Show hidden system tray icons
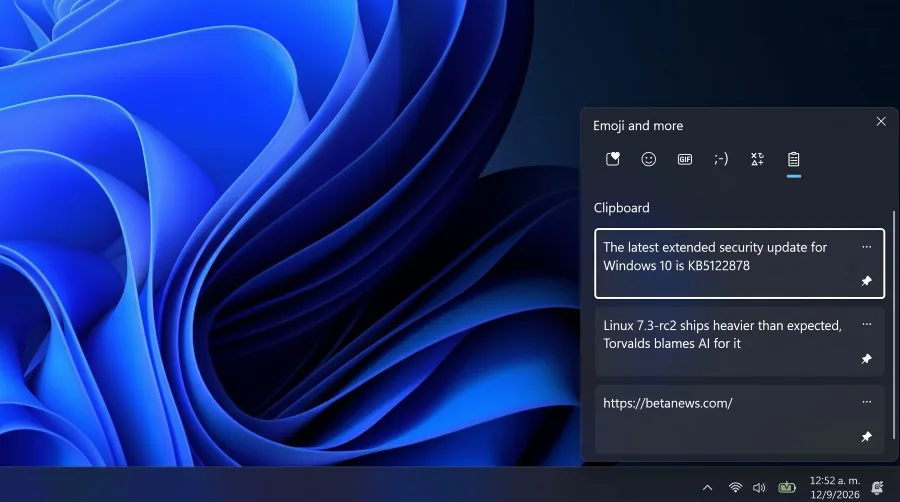Image resolution: width=900 pixels, height=502 pixels. [x=707, y=488]
